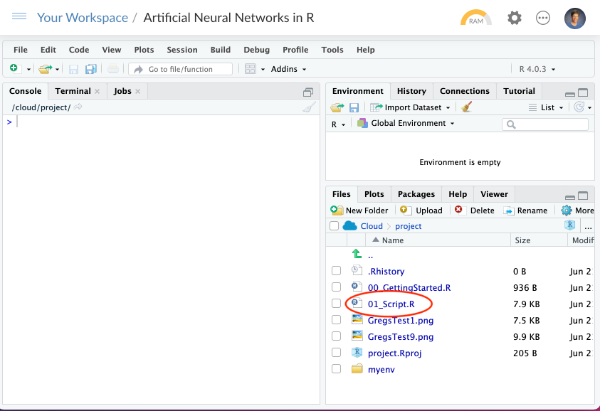Clear environment objects broom icon

pos(466,107)
